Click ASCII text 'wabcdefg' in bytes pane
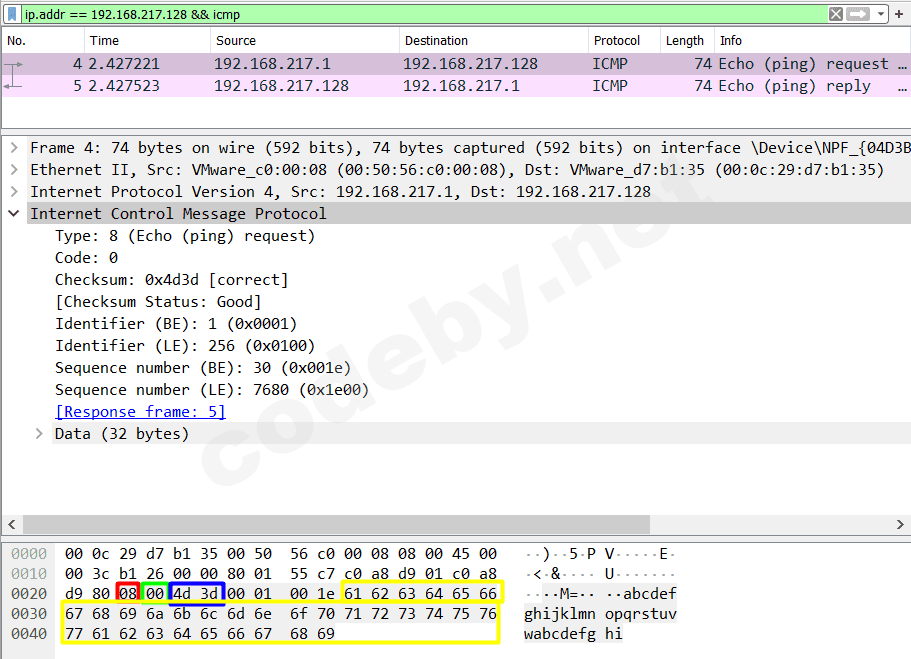911x659 pixels. [x=559, y=633]
